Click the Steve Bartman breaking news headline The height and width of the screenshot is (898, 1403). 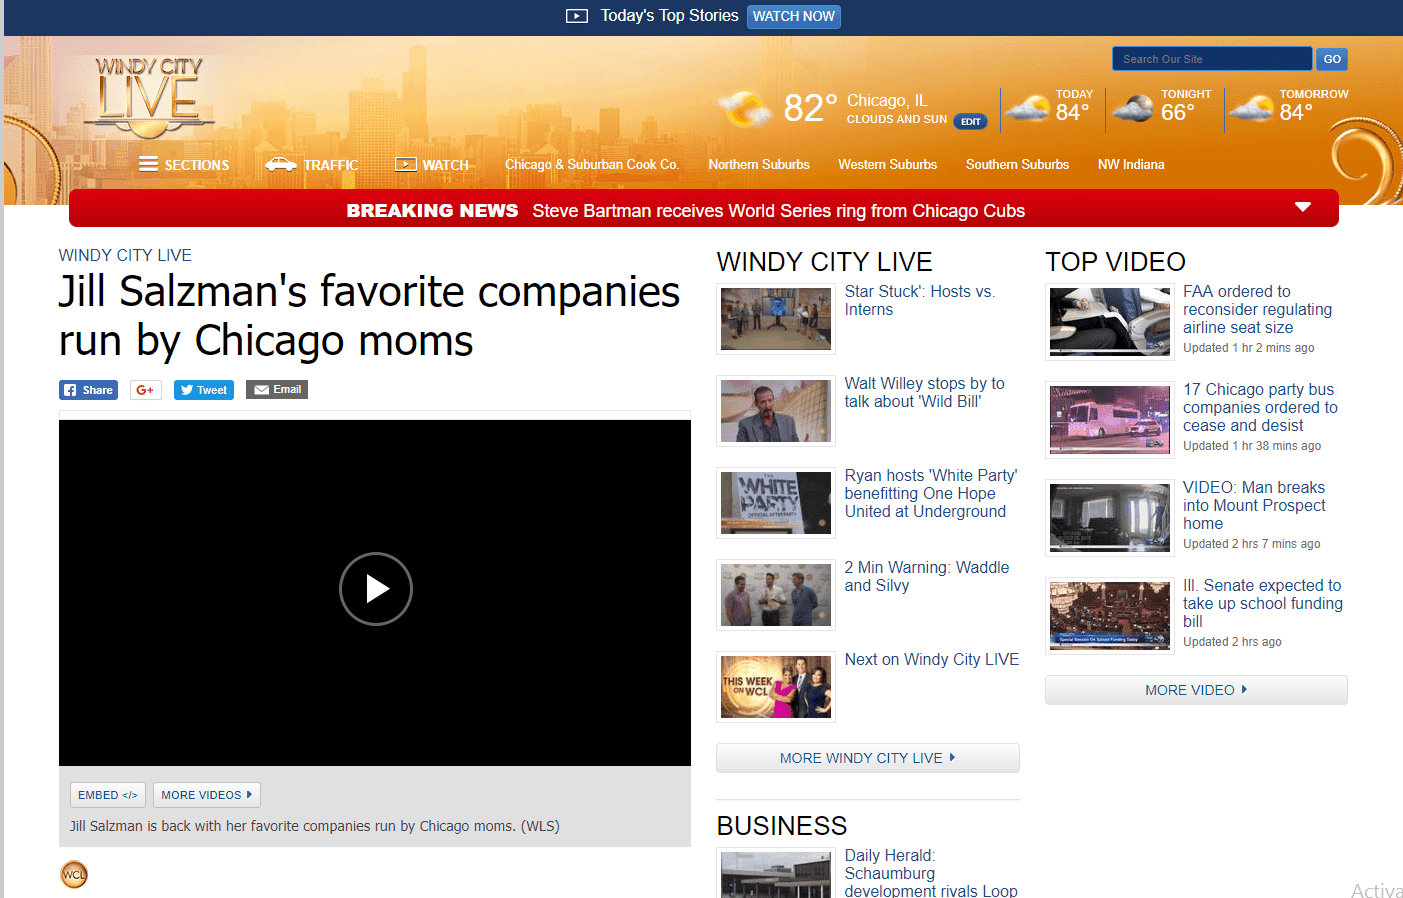tap(779, 211)
